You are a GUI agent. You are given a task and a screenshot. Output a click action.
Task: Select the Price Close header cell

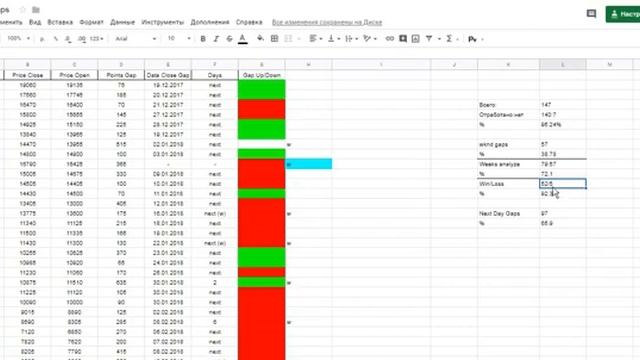point(27,75)
